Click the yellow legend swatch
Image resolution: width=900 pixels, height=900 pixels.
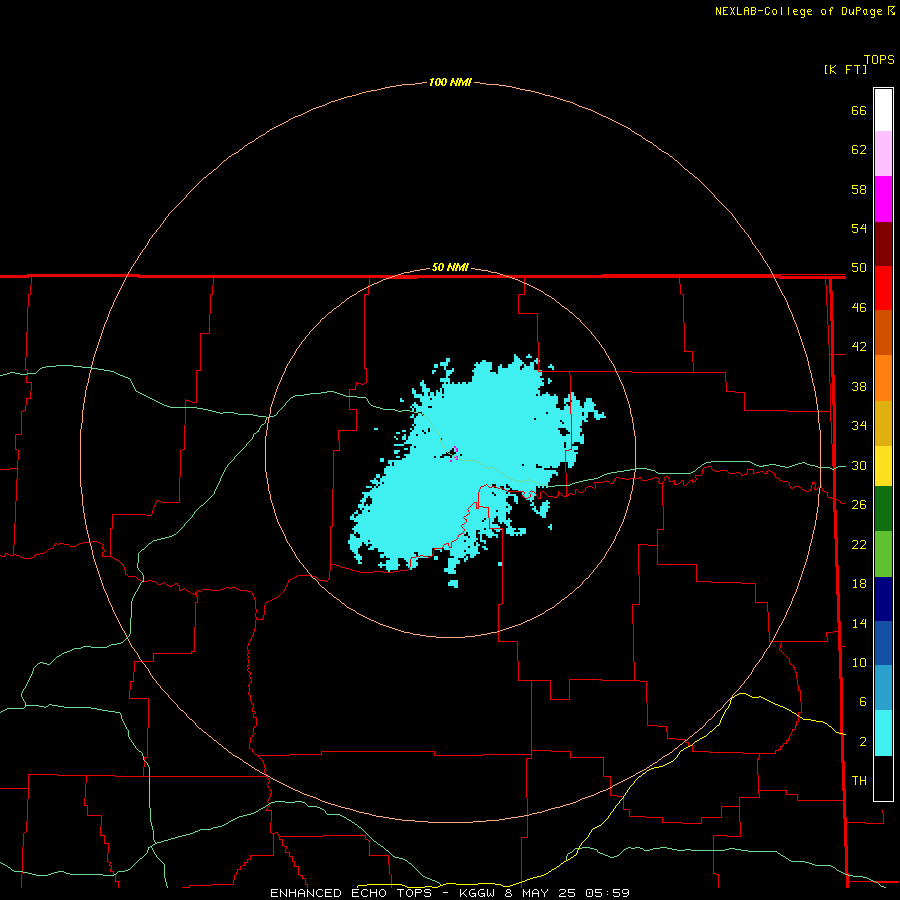(883, 466)
